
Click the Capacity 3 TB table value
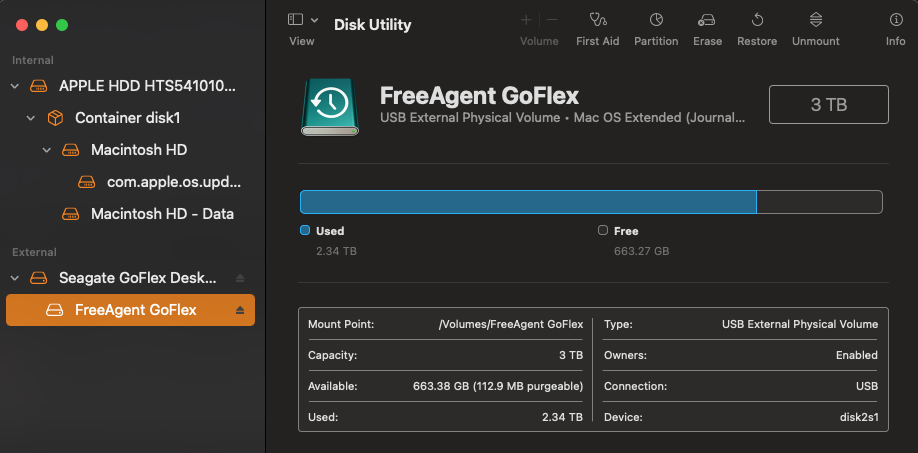(571, 355)
